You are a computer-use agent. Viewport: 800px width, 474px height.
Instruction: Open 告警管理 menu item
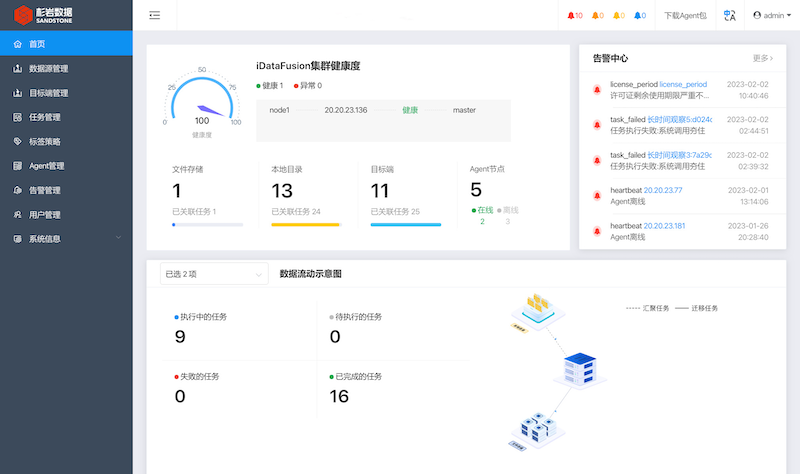[66, 190]
